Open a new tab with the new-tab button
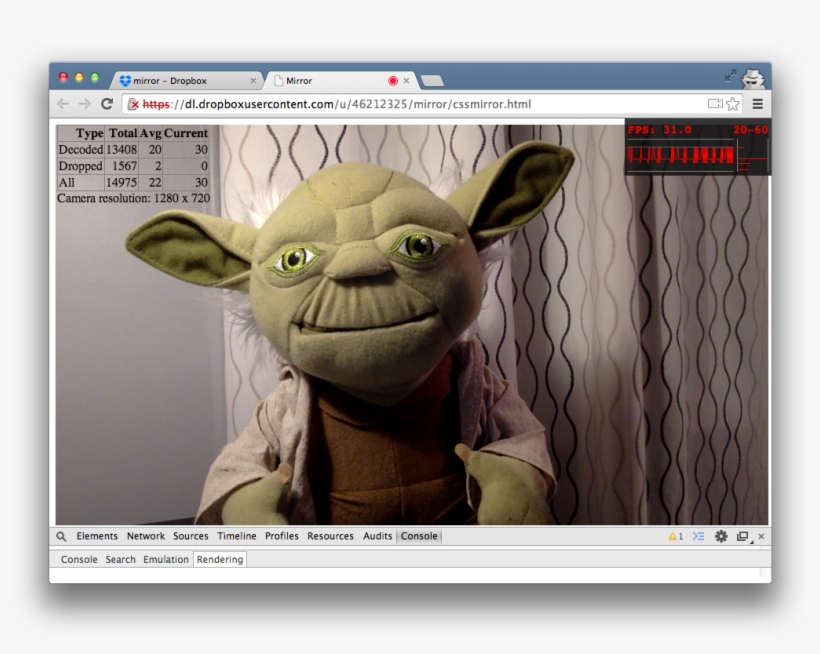 pyautogui.click(x=432, y=81)
